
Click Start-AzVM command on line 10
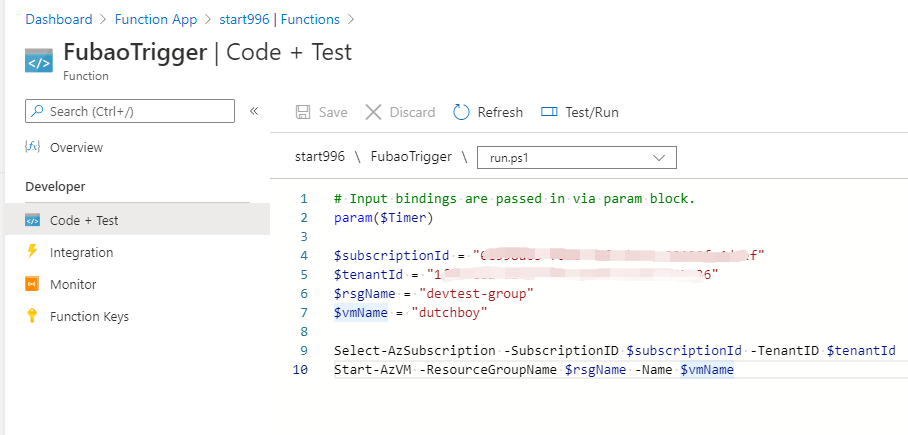point(372,370)
